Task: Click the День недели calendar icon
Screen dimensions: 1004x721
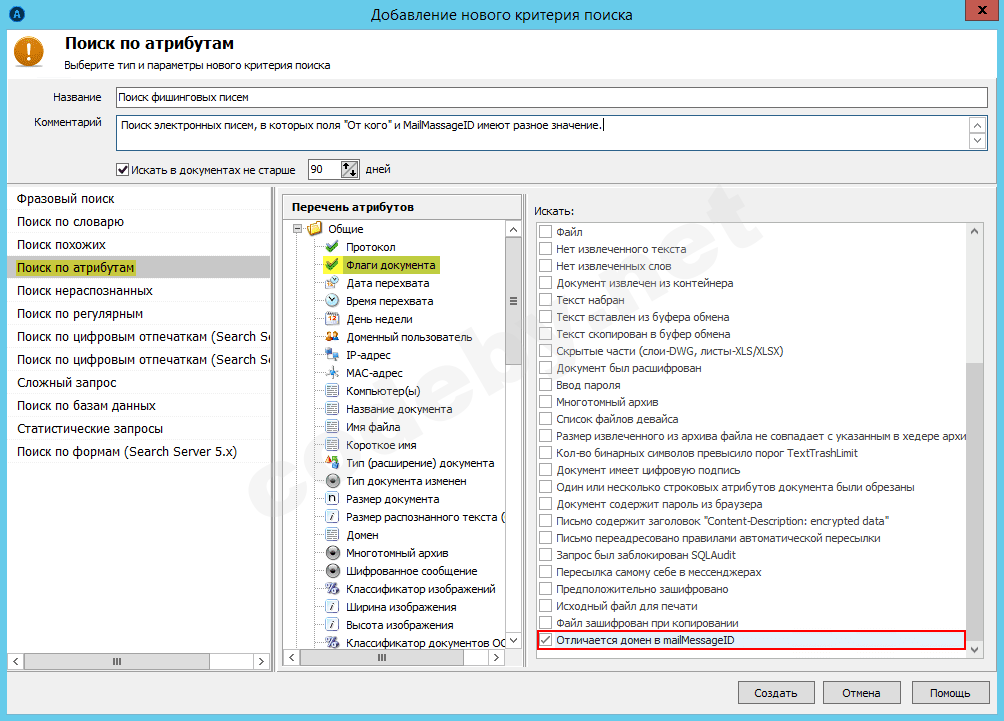Action: point(332,318)
